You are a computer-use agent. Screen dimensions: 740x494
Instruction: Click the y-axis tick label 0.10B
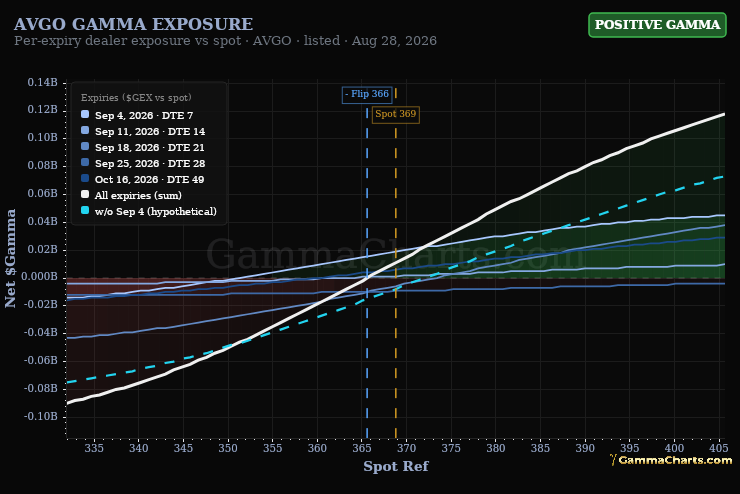[x=42, y=137]
